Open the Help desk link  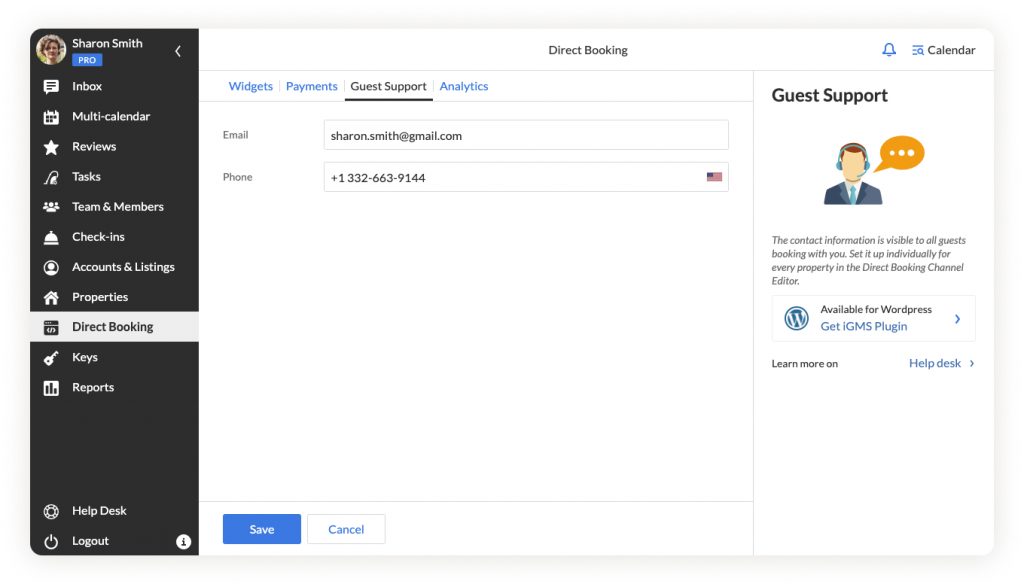point(934,363)
